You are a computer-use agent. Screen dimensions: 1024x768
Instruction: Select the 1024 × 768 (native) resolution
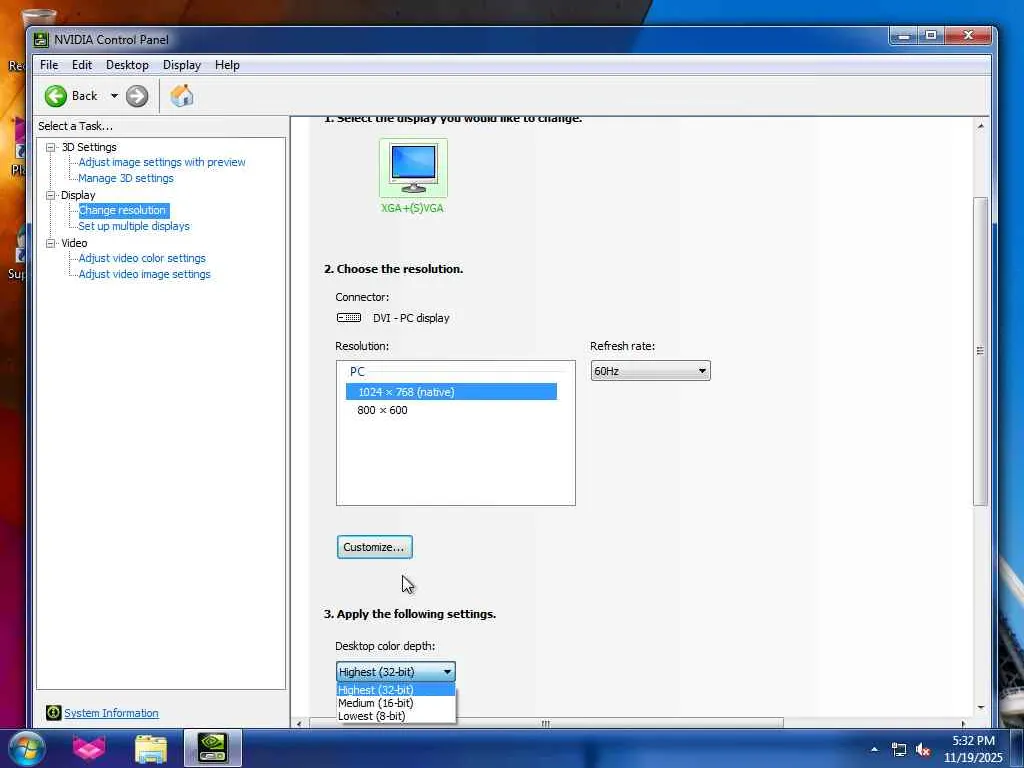(x=451, y=392)
